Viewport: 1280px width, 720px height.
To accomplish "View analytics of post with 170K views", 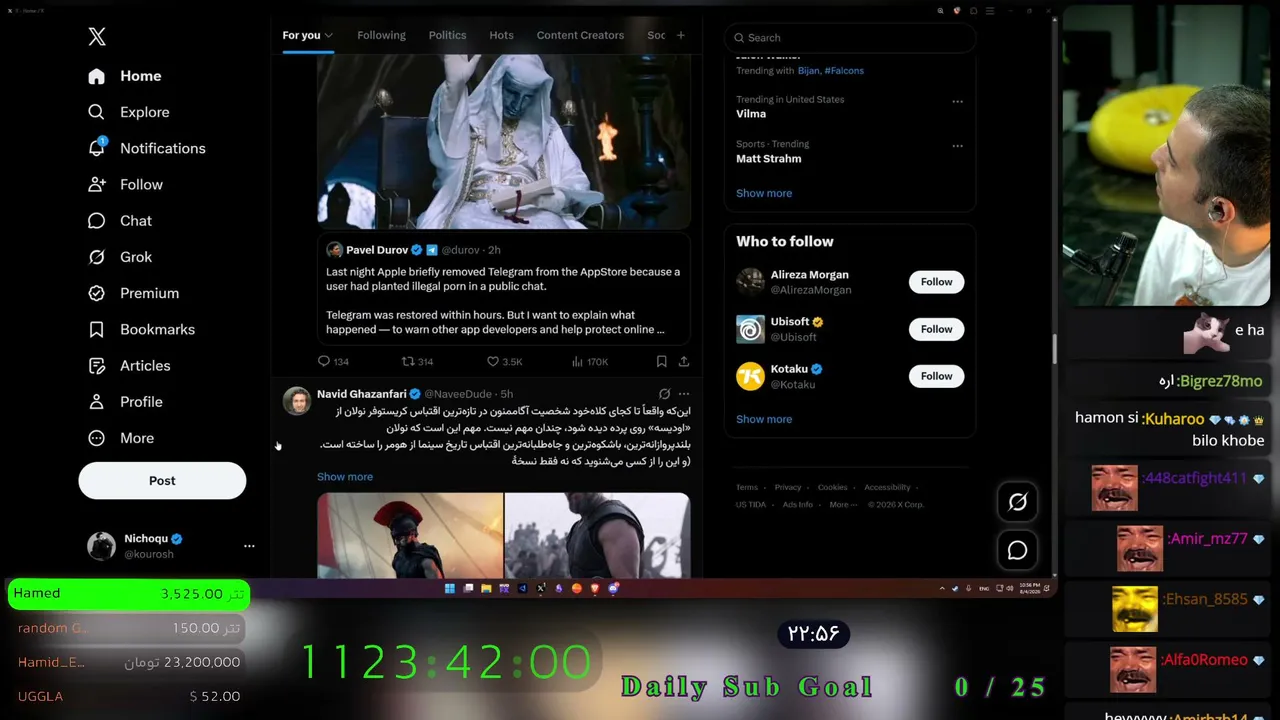I will (x=590, y=361).
